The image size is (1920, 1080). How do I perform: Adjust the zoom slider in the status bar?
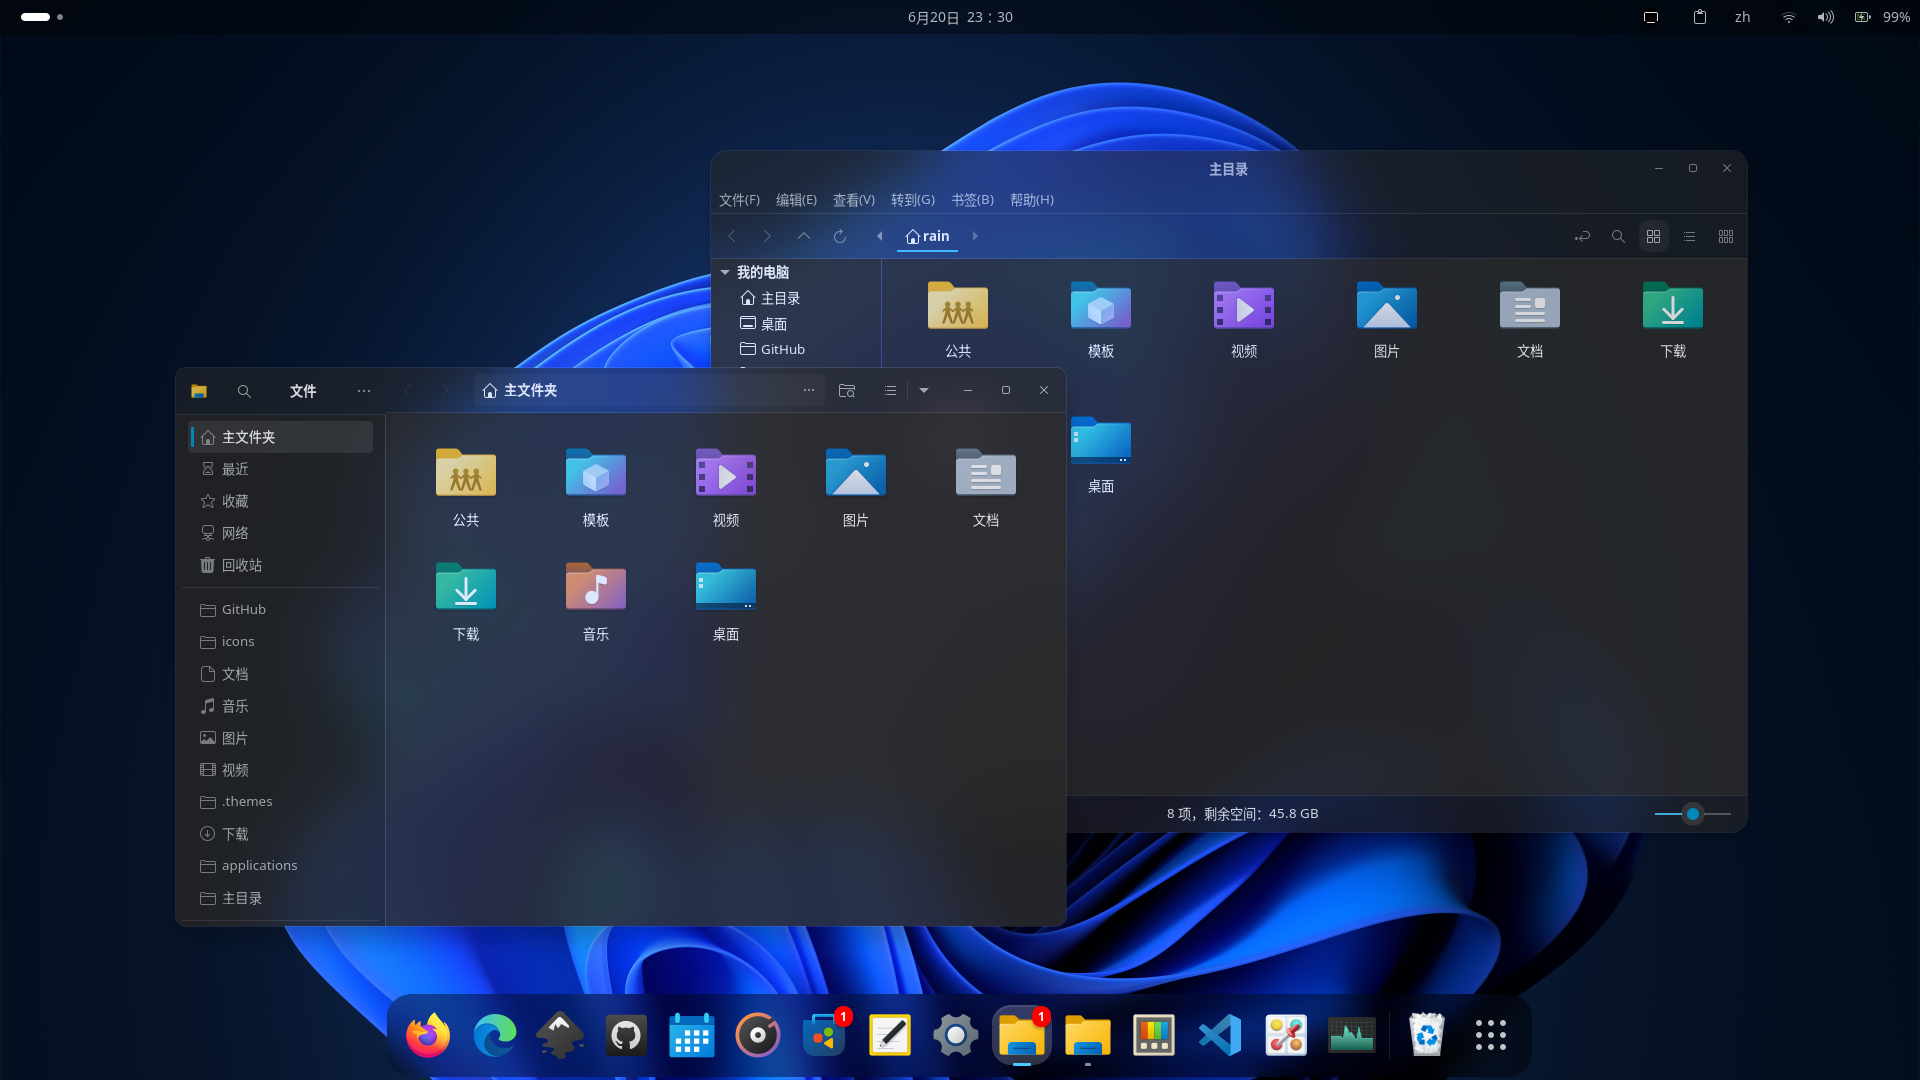1692,814
